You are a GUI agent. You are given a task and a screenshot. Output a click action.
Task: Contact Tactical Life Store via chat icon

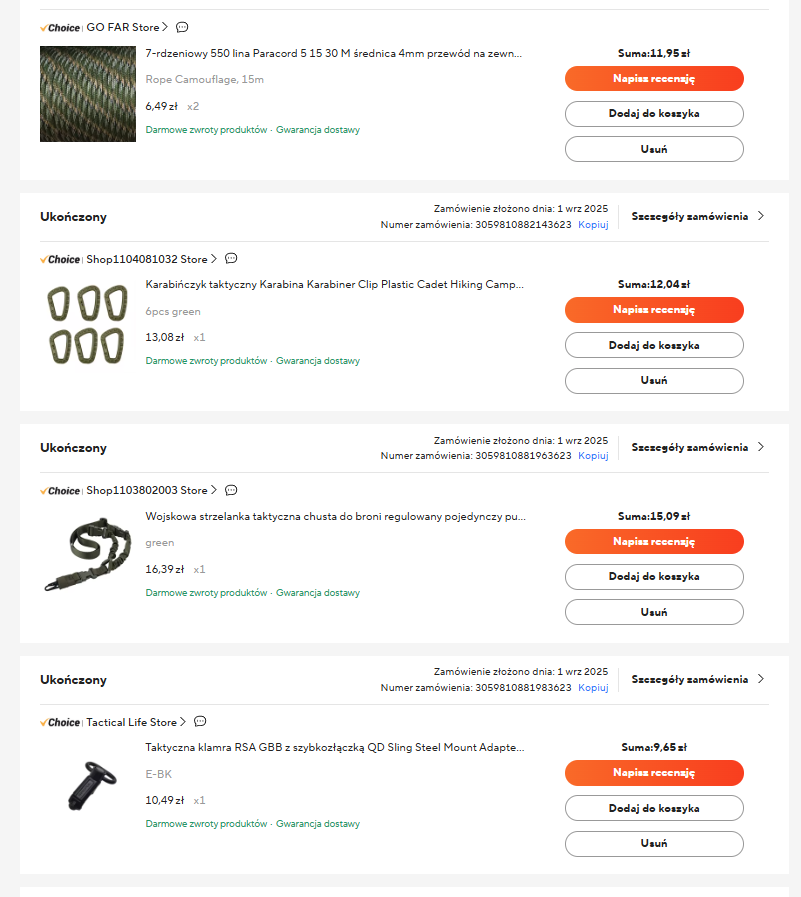point(200,721)
